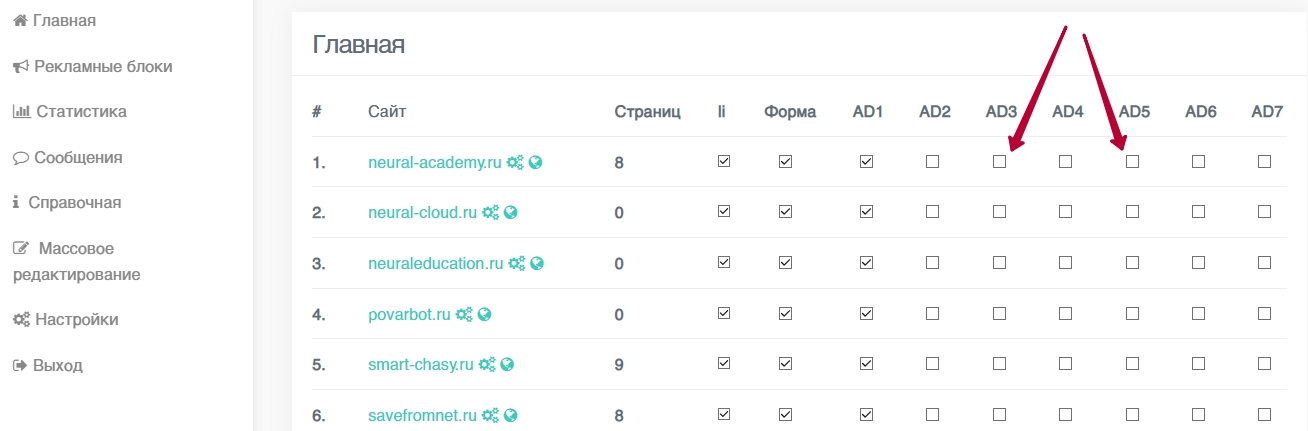Open settings gears icon for savefromnet.ru
This screenshot has height=431, width=1308.
coord(490,414)
